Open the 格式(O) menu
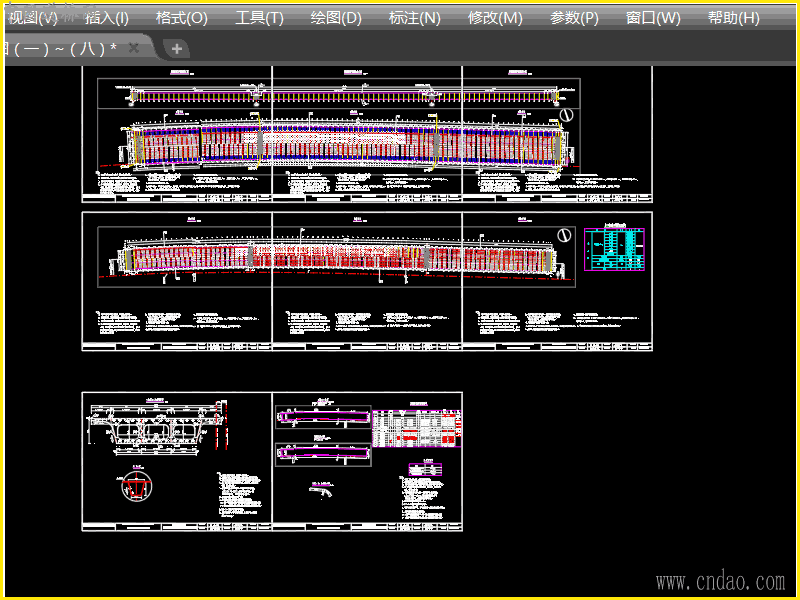800x600 pixels. pyautogui.click(x=182, y=18)
